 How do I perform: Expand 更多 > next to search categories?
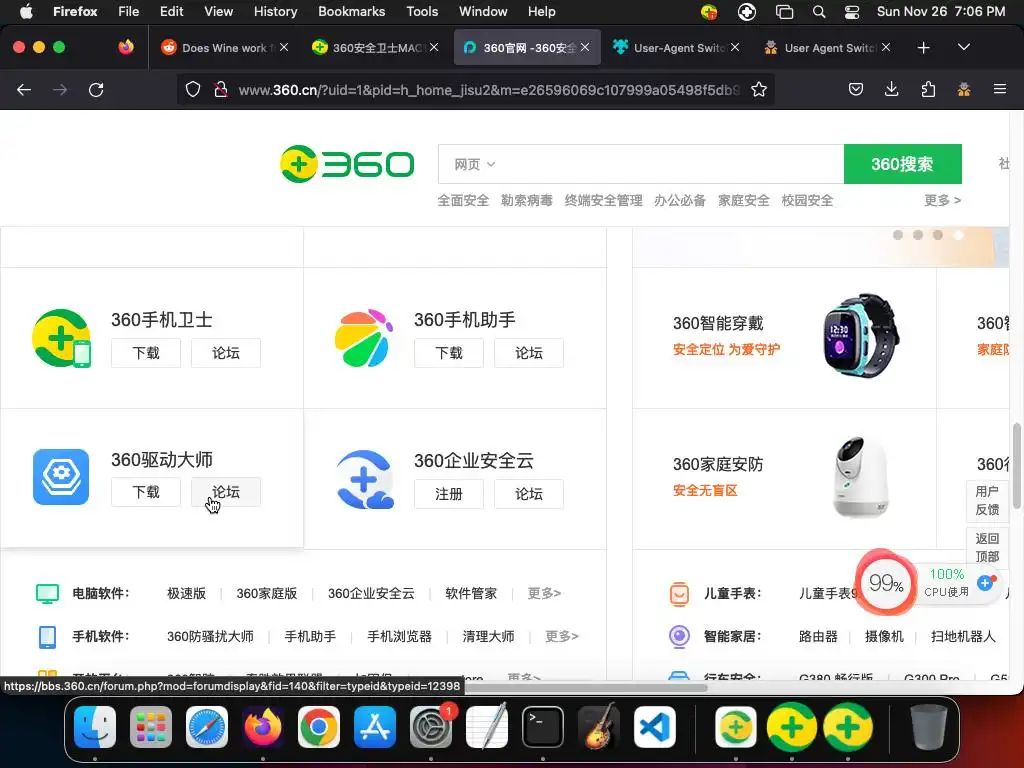point(942,200)
